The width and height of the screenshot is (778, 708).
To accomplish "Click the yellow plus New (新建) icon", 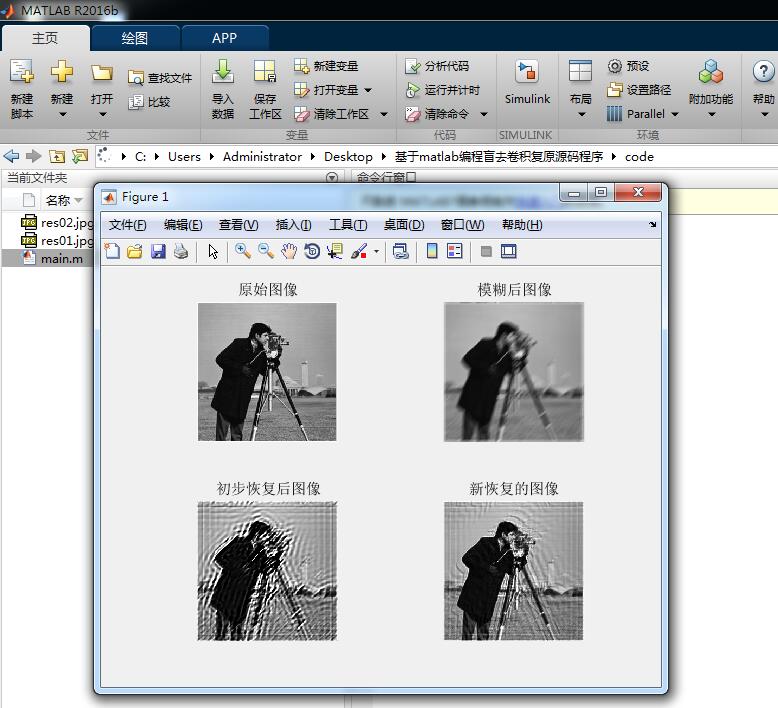I will pyautogui.click(x=62, y=71).
